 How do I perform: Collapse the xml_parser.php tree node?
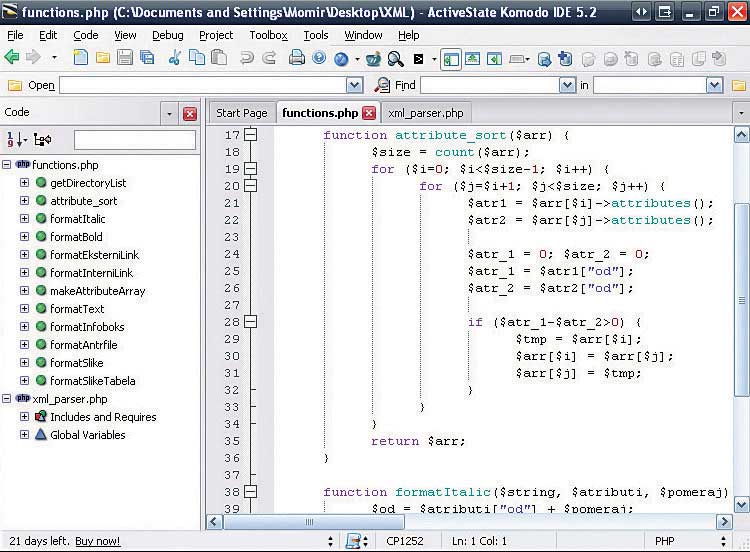6,398
